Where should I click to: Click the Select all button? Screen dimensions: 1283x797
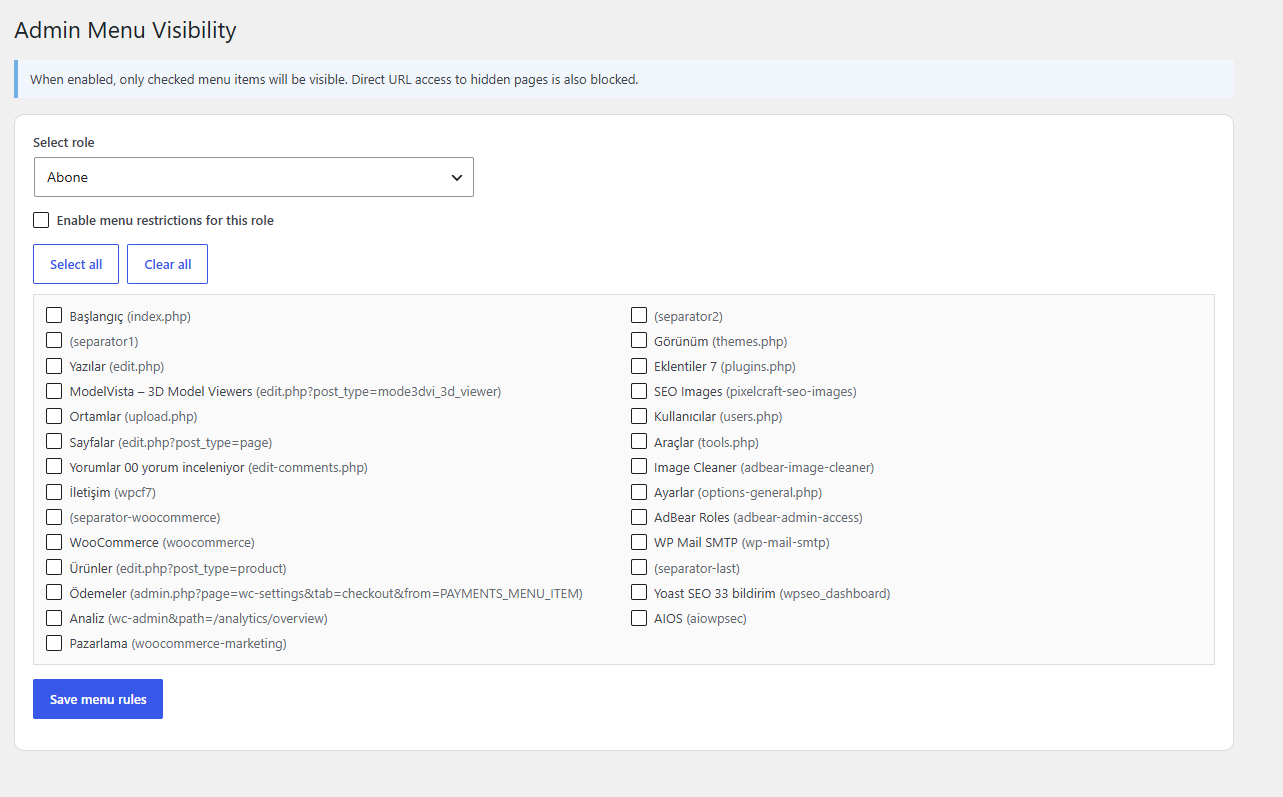76,264
